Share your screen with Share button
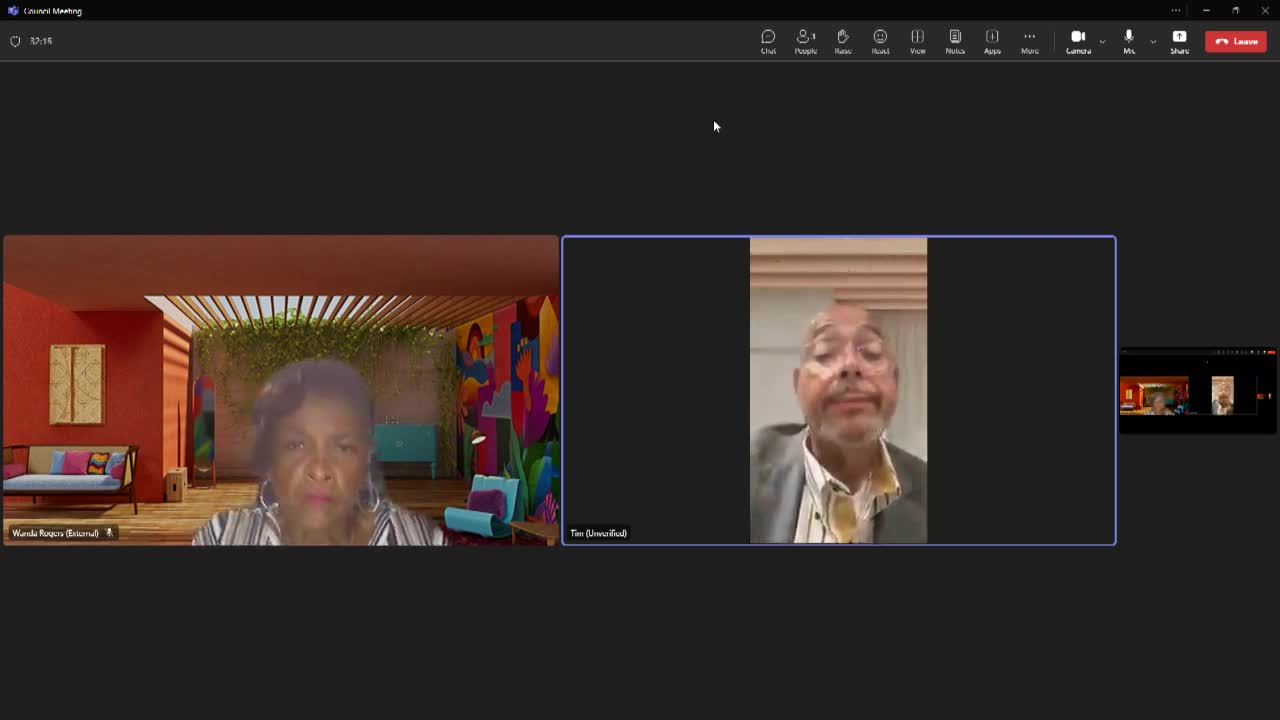Screen dimensions: 1280x720 (1179, 41)
